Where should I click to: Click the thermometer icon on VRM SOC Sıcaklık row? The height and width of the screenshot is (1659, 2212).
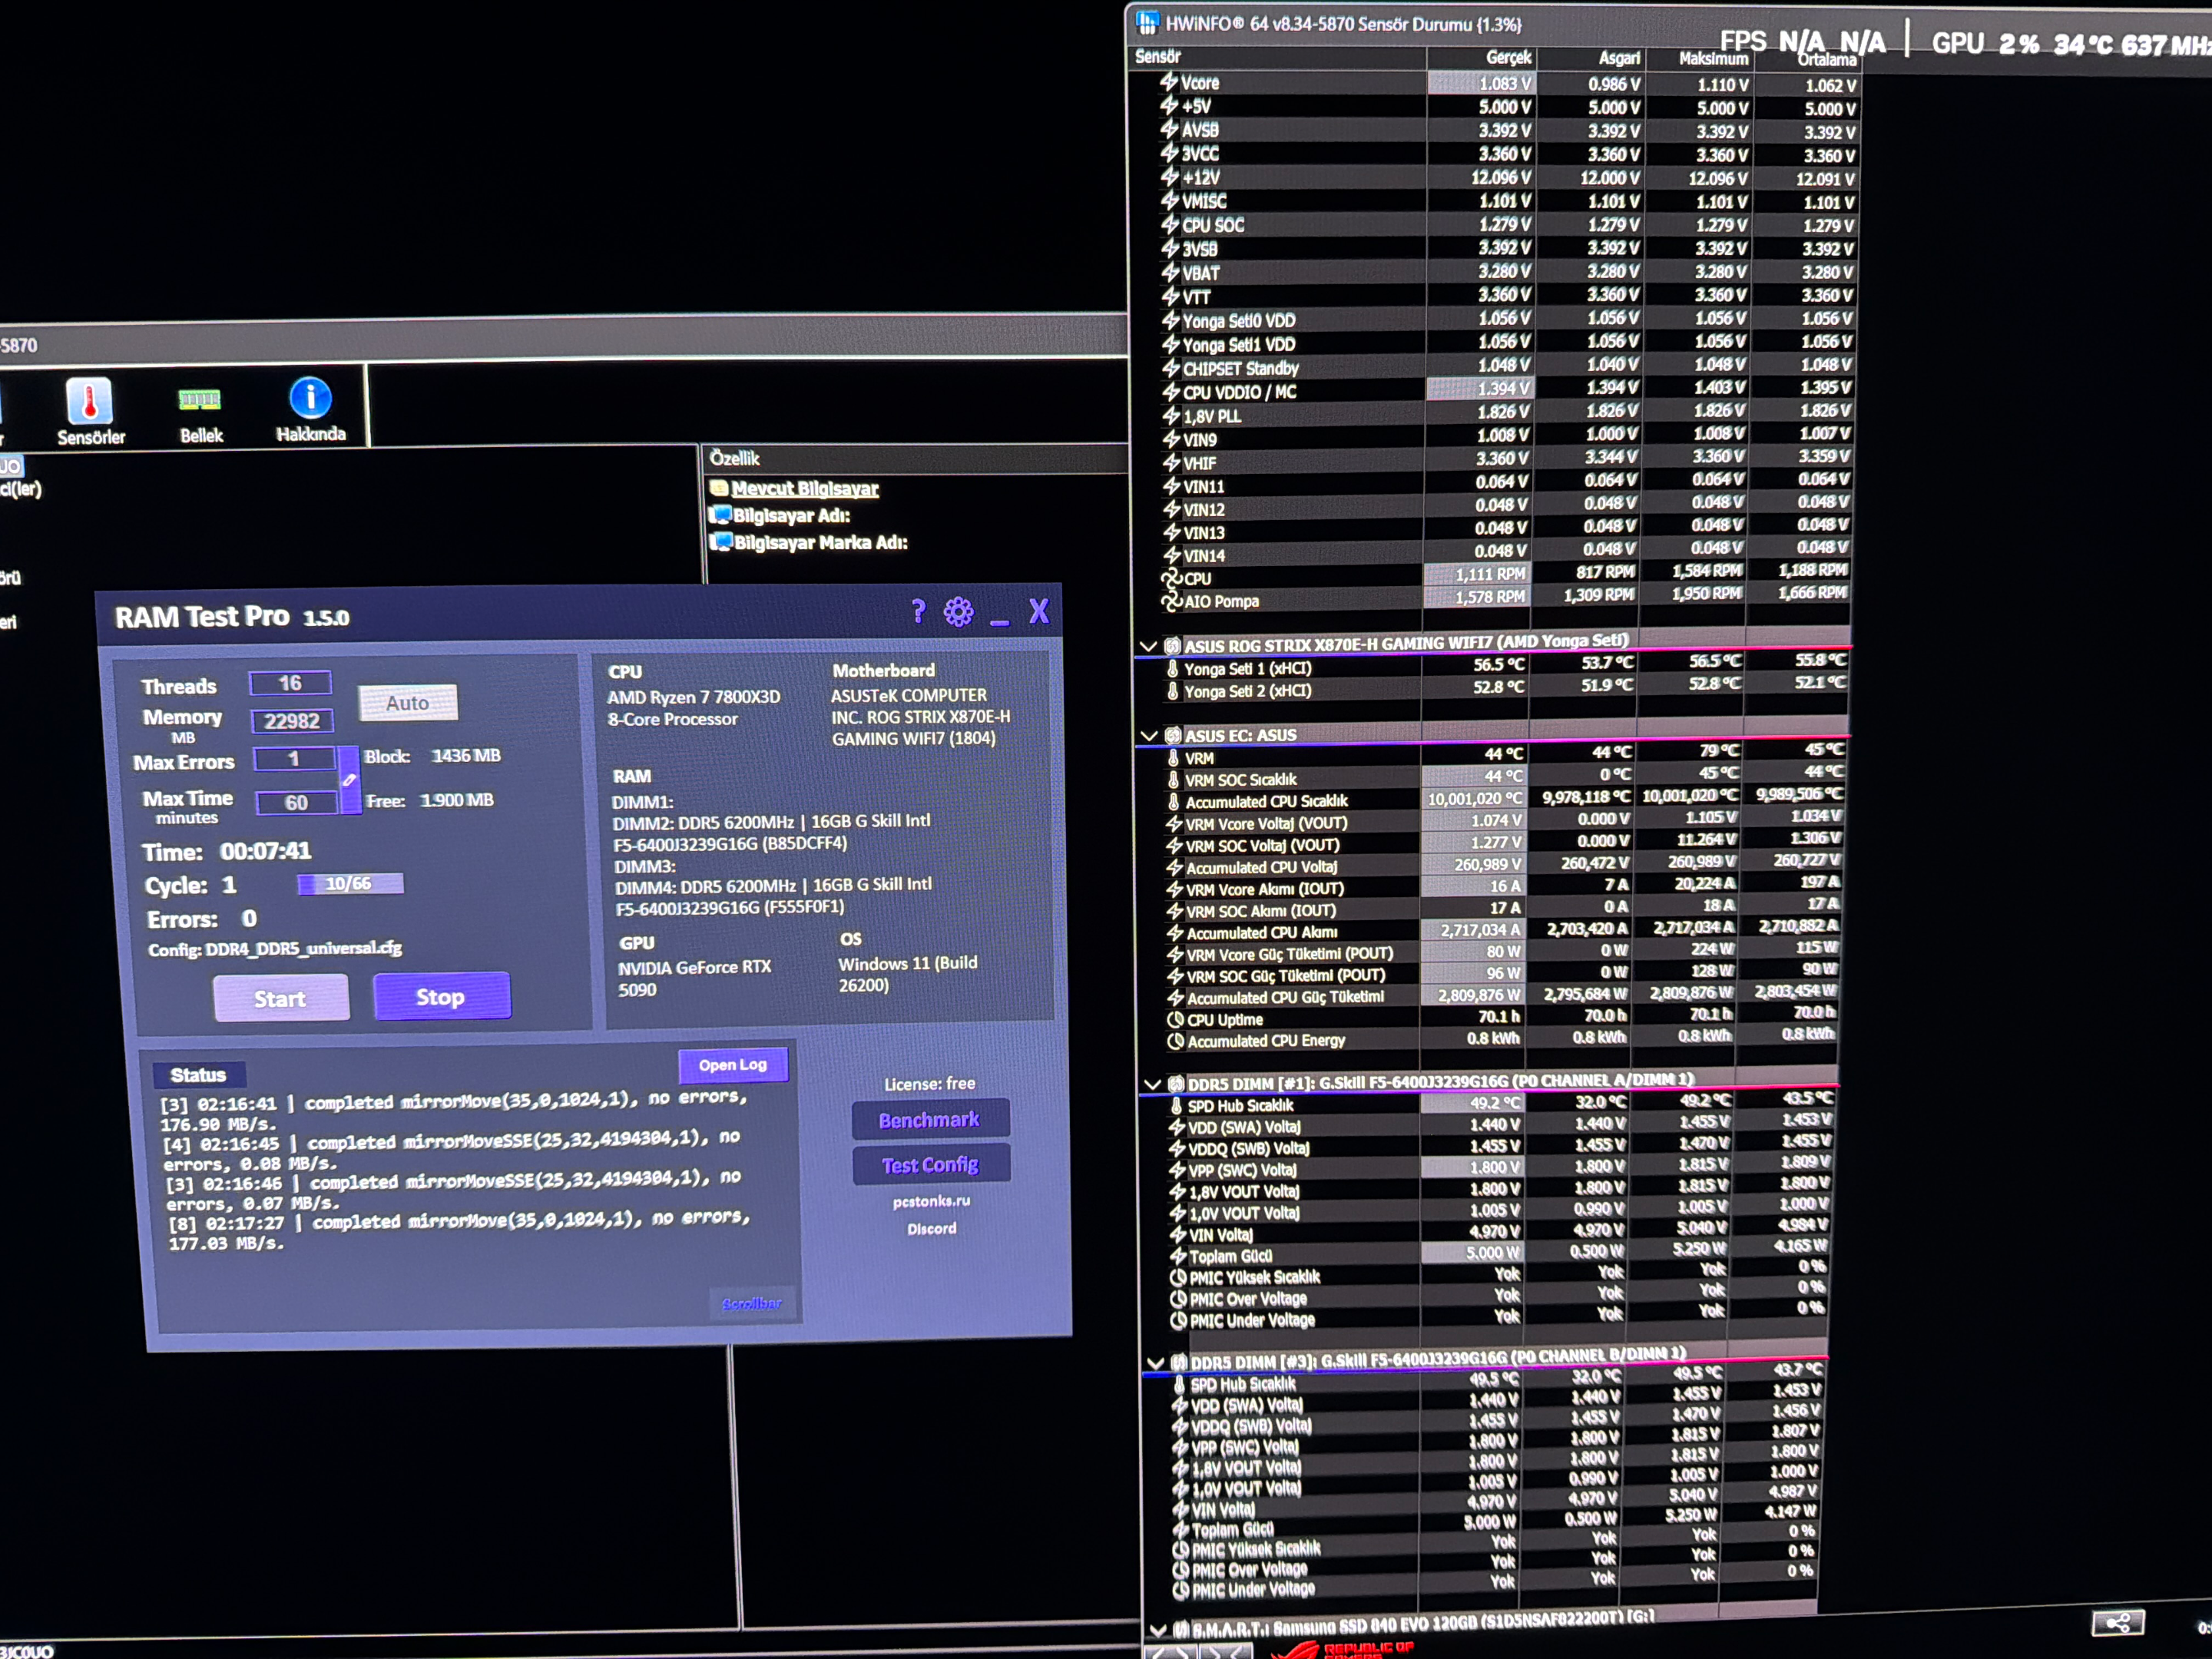[1174, 779]
